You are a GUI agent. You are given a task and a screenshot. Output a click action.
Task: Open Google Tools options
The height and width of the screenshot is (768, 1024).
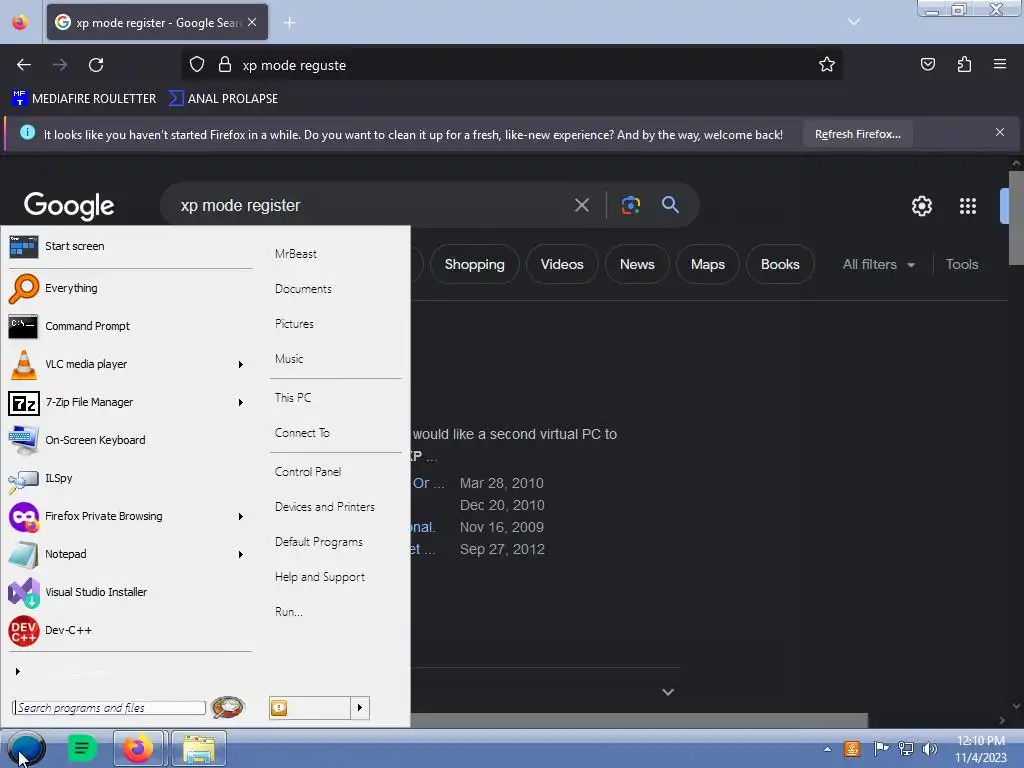point(962,264)
